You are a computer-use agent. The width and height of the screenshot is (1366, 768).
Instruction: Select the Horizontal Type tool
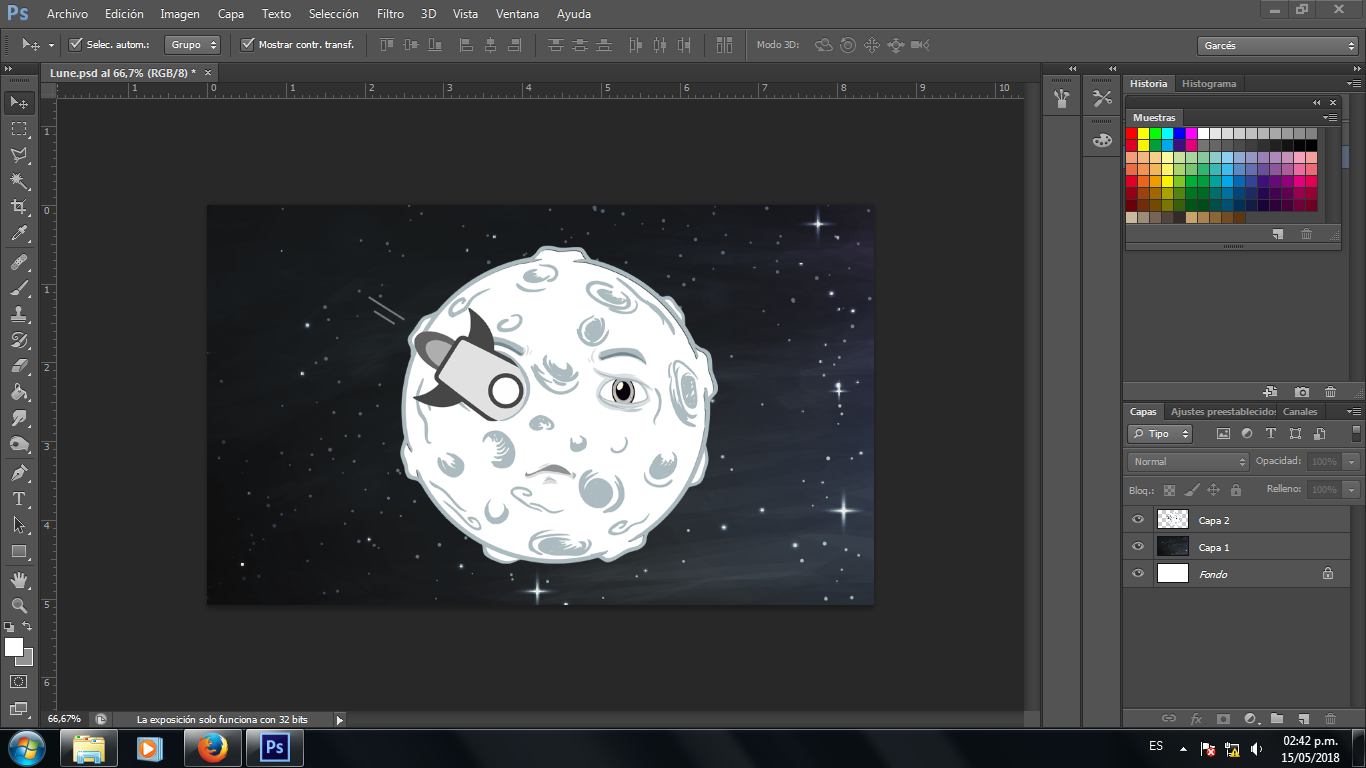[19, 498]
